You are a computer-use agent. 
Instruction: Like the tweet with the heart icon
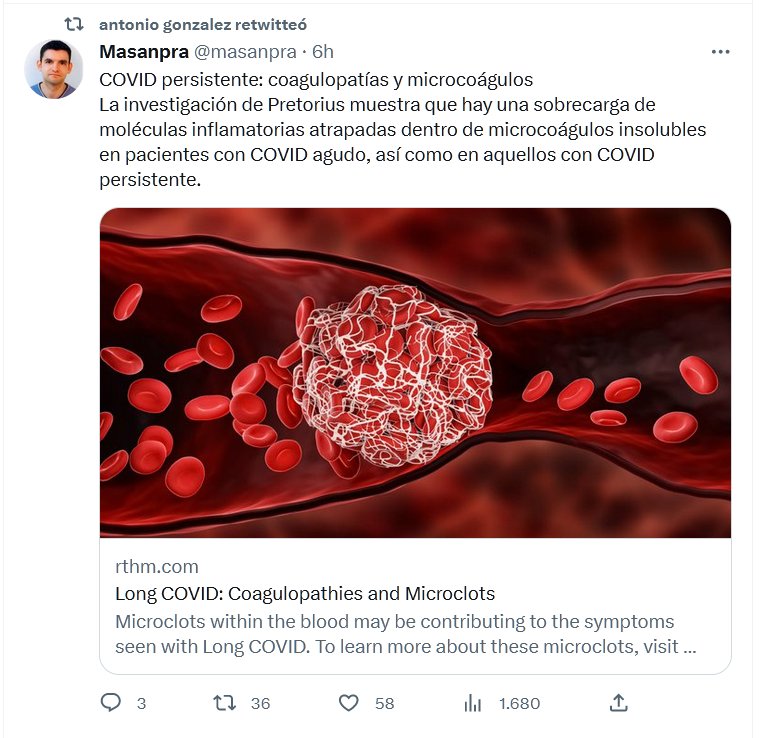click(348, 703)
